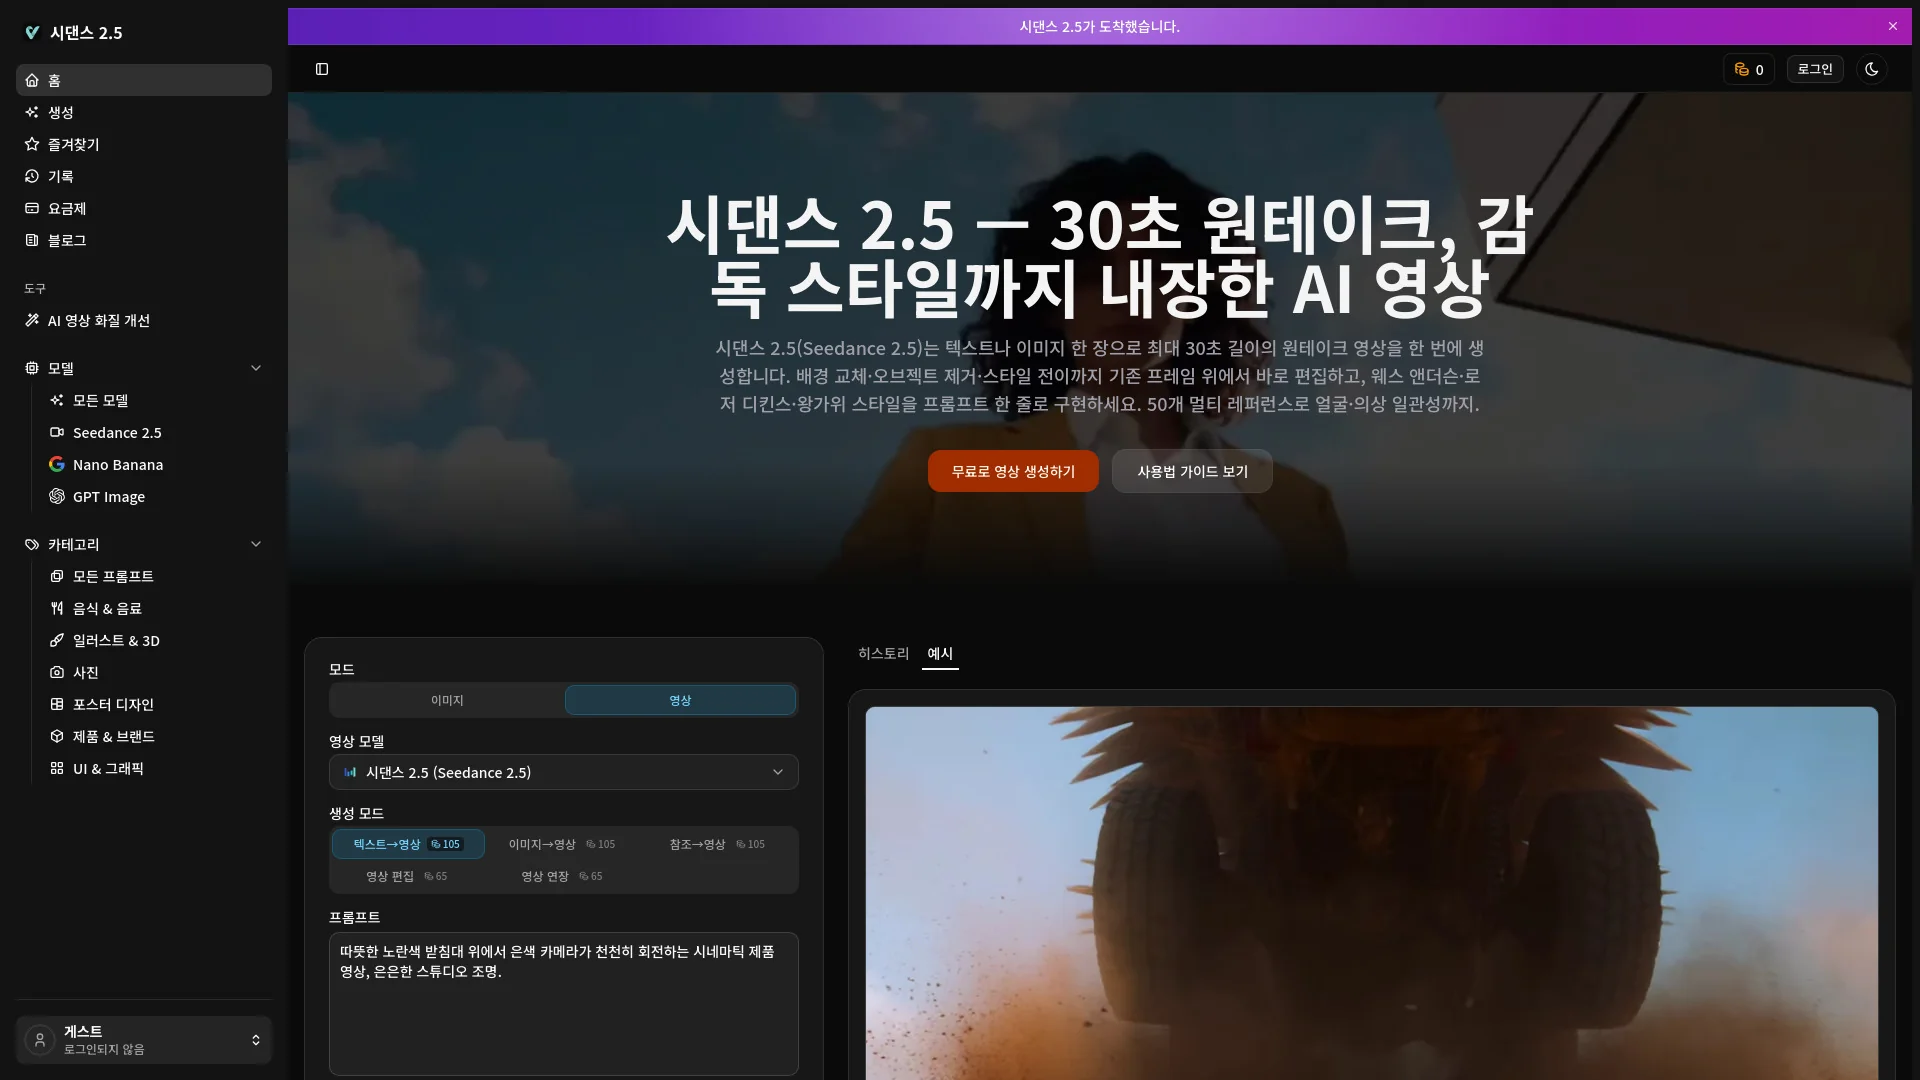Open 기록 history in the sidebar
The height and width of the screenshot is (1080, 1920).
(144, 176)
